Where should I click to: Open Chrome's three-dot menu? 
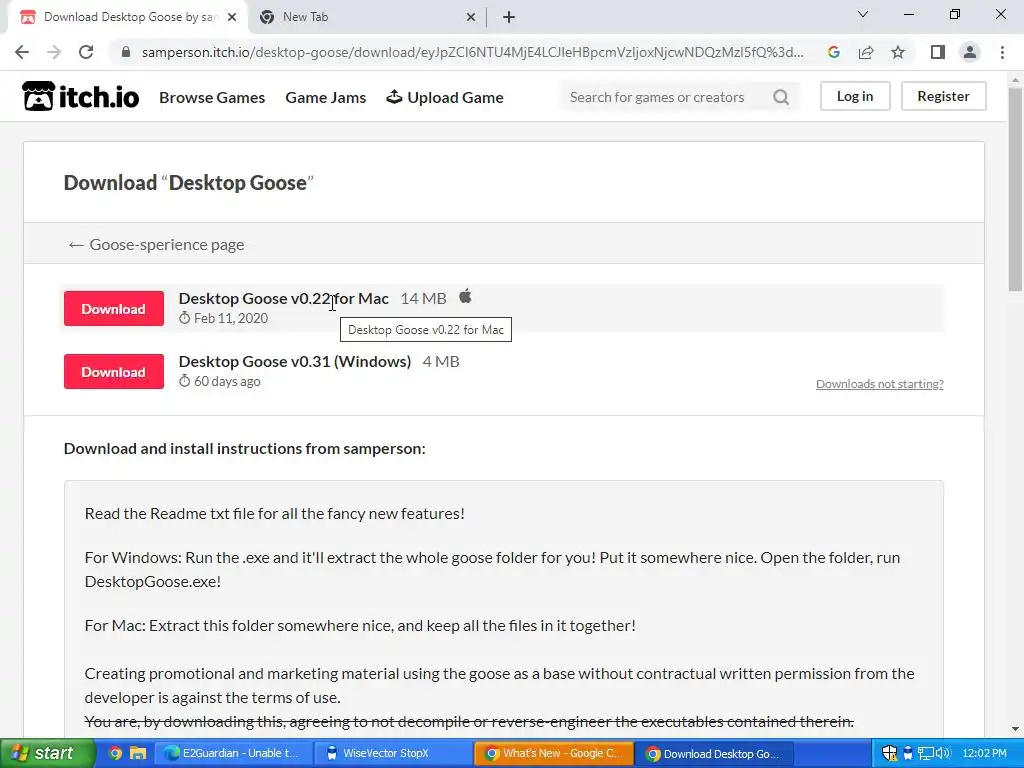click(x=1002, y=52)
